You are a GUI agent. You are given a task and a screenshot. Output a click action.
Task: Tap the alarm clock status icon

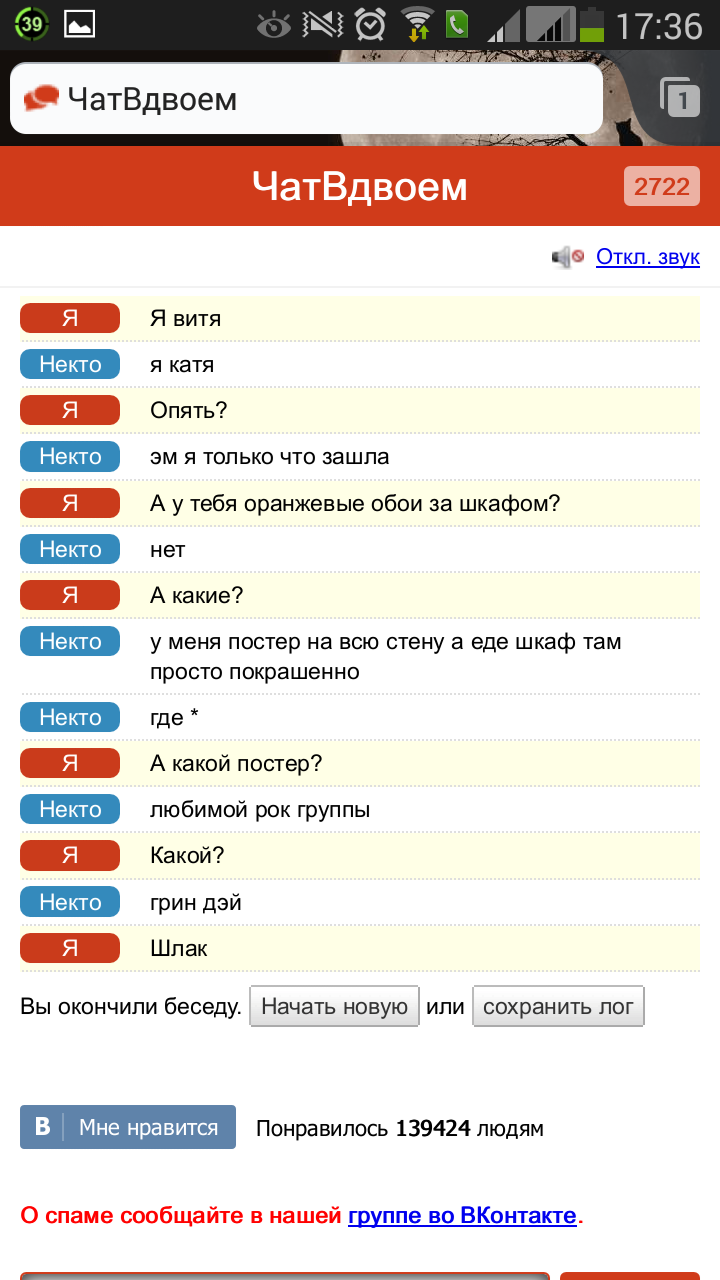pyautogui.click(x=372, y=24)
